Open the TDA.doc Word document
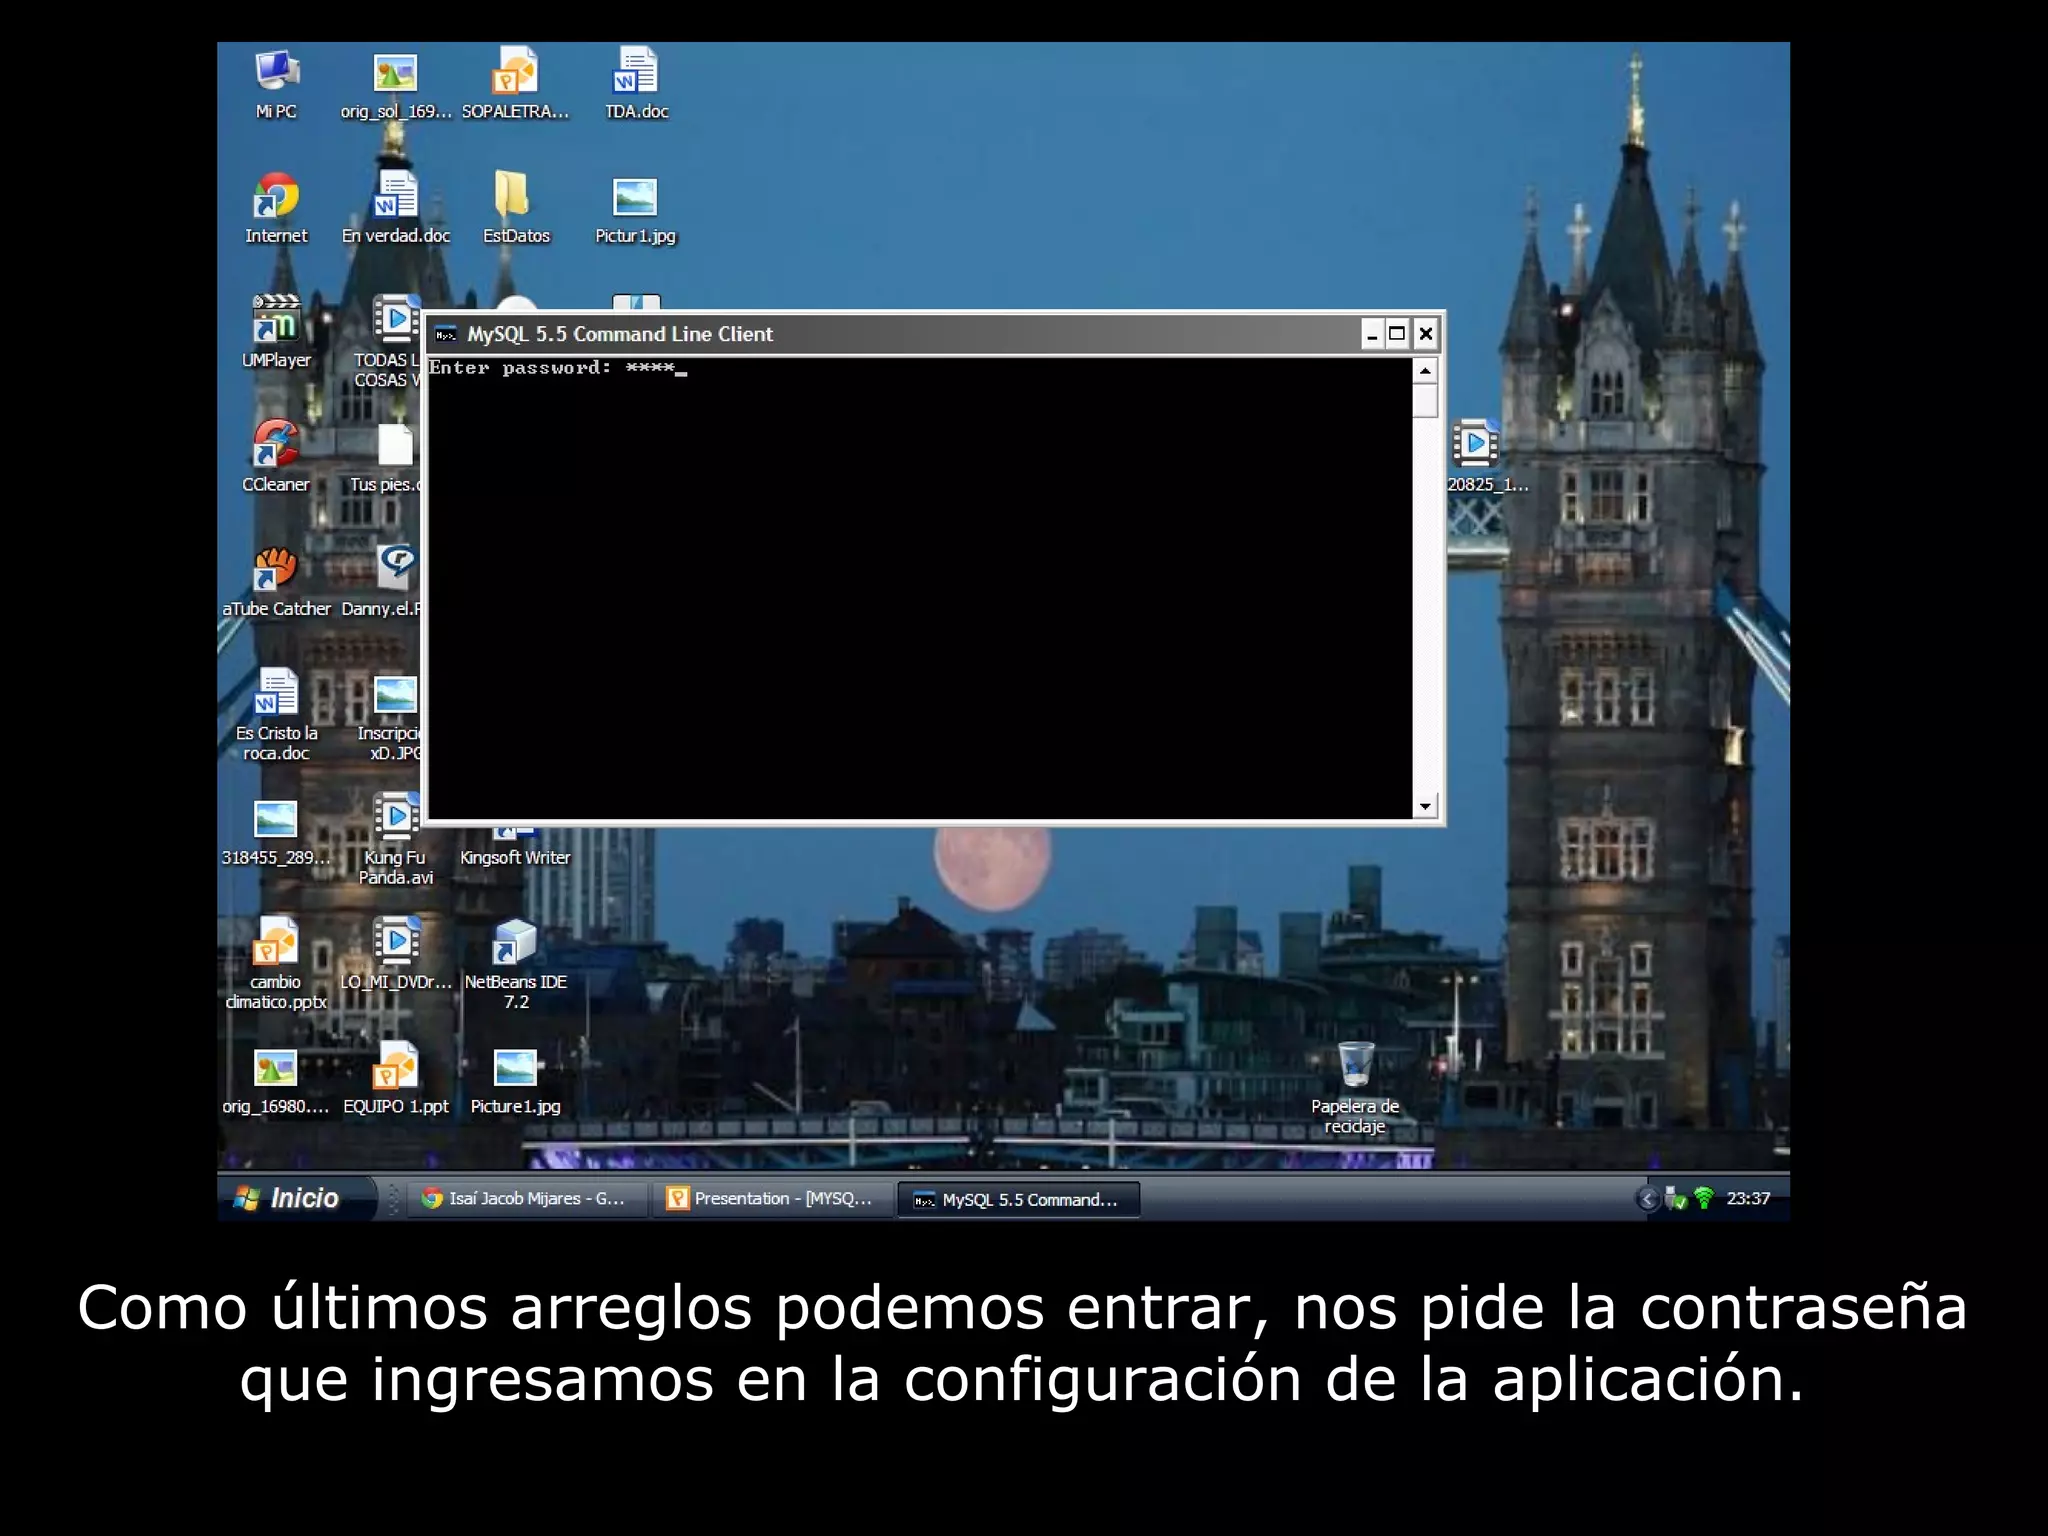Image resolution: width=2048 pixels, height=1536 pixels. [x=636, y=84]
